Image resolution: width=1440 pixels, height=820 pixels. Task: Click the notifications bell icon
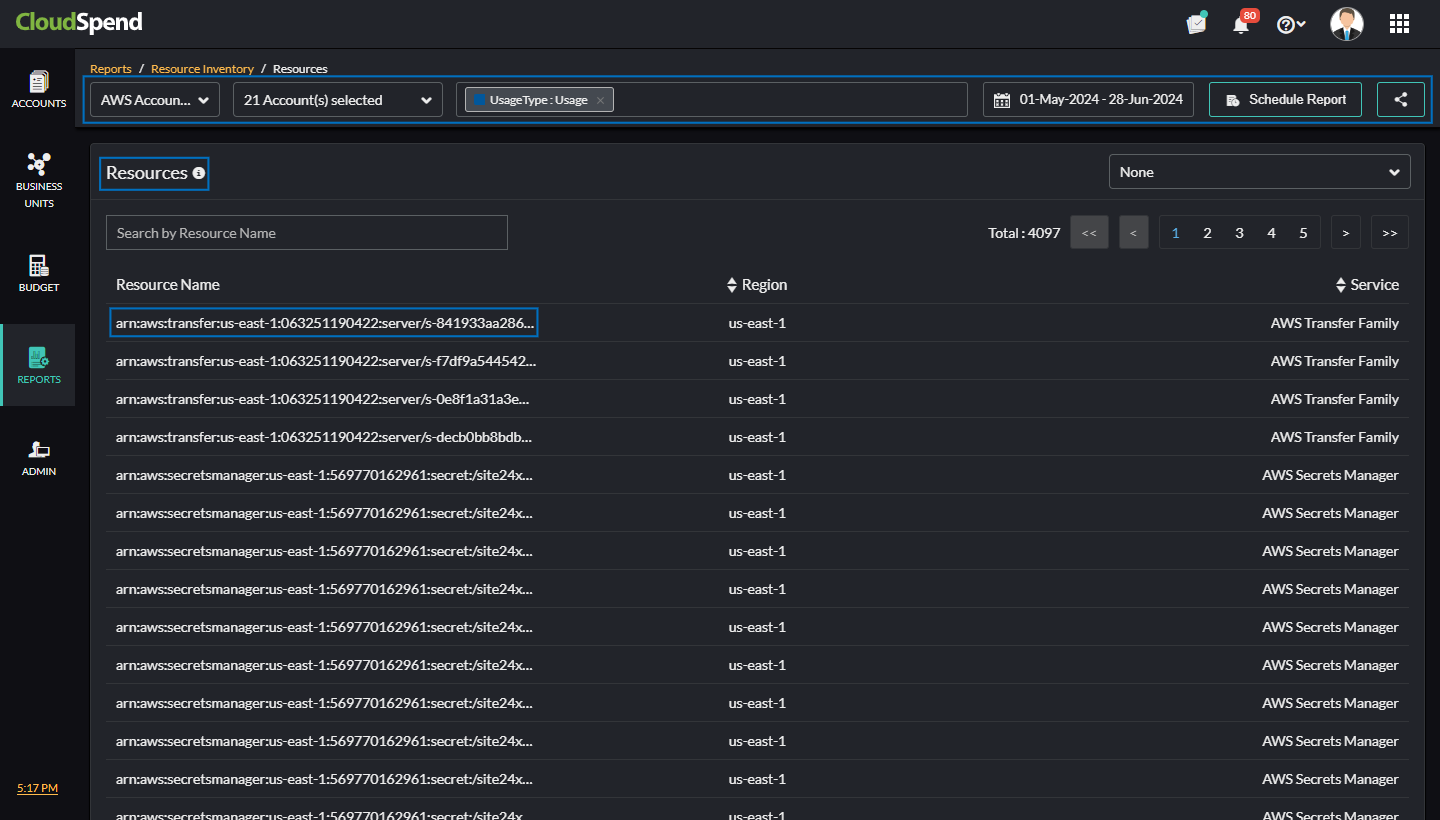click(x=1241, y=24)
